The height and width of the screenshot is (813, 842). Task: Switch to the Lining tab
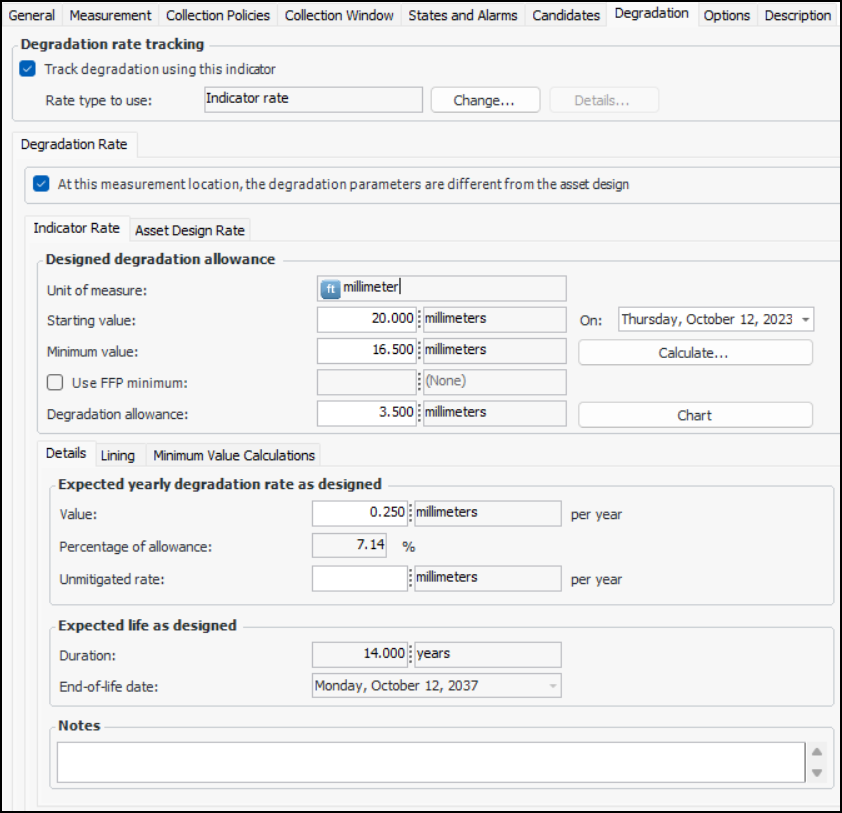(x=118, y=455)
